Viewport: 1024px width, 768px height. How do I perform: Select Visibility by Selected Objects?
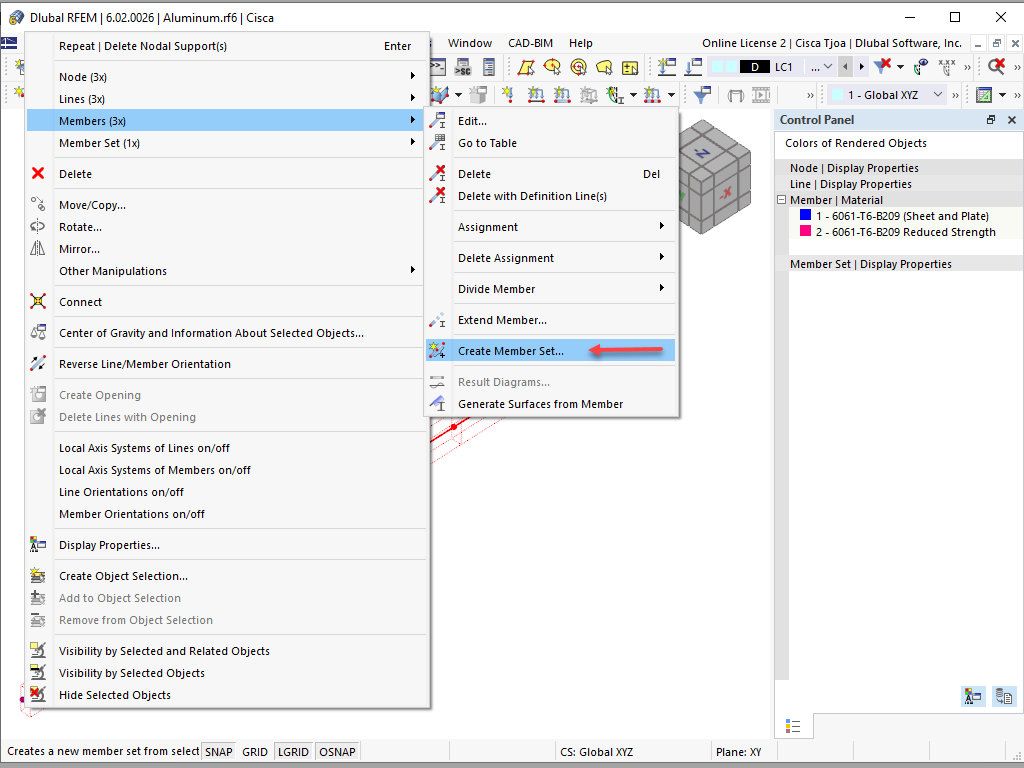226,673
